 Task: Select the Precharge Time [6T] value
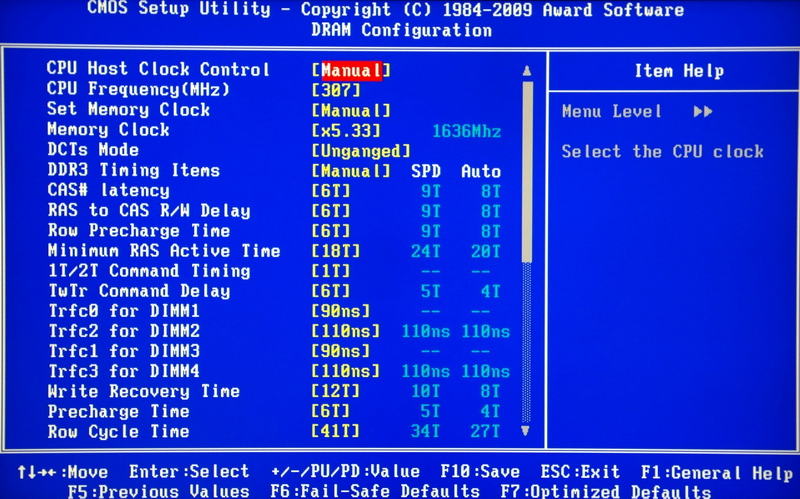pos(331,411)
